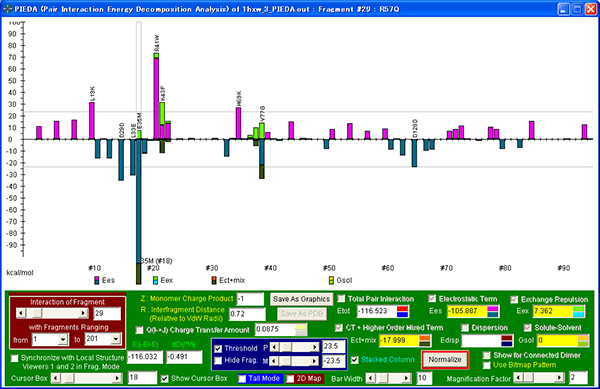Click Threshold M slider left arrow
The width and height of the screenshot is (600, 389).
click(x=275, y=361)
